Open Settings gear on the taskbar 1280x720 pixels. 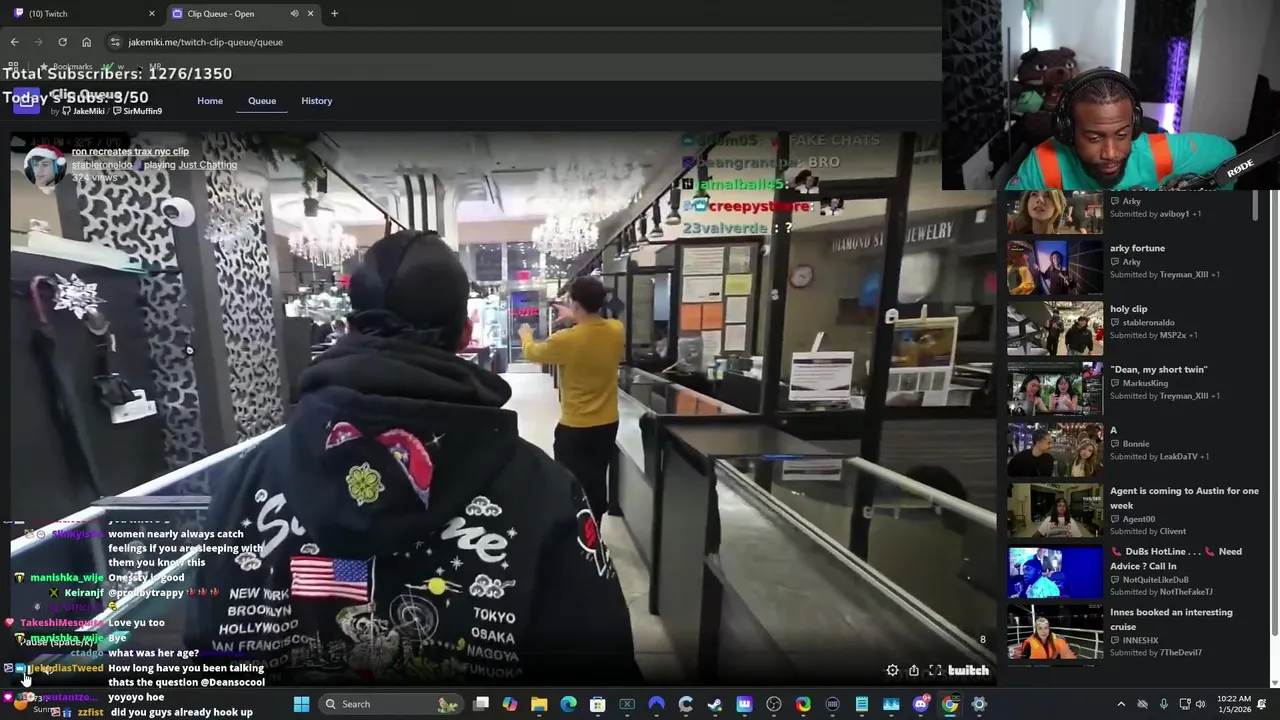pyautogui.click(x=979, y=704)
